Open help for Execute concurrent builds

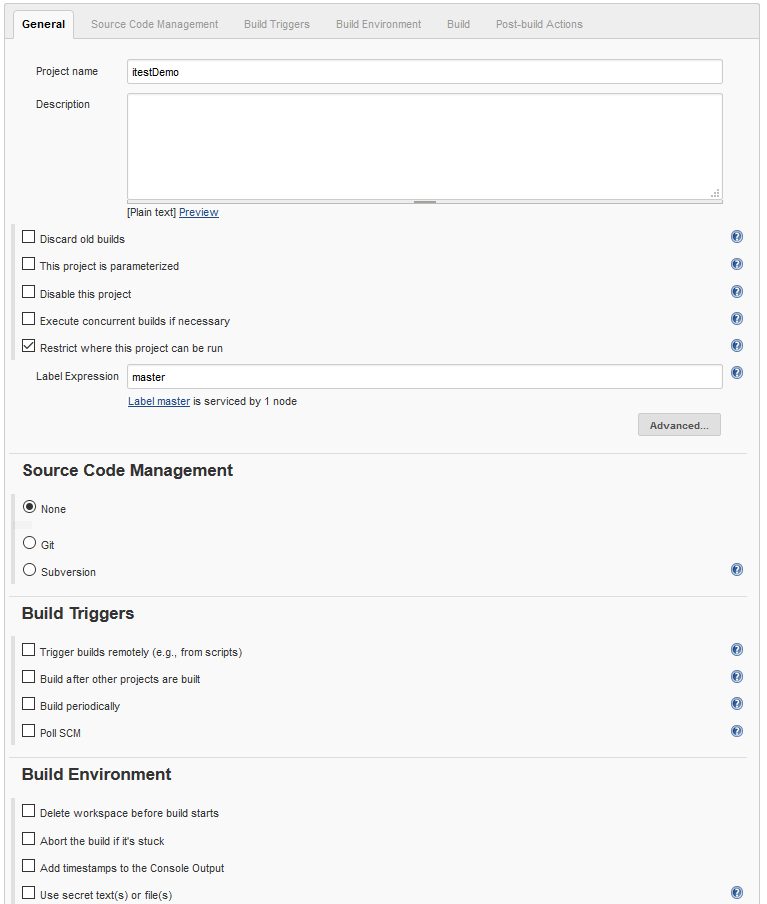point(736,319)
